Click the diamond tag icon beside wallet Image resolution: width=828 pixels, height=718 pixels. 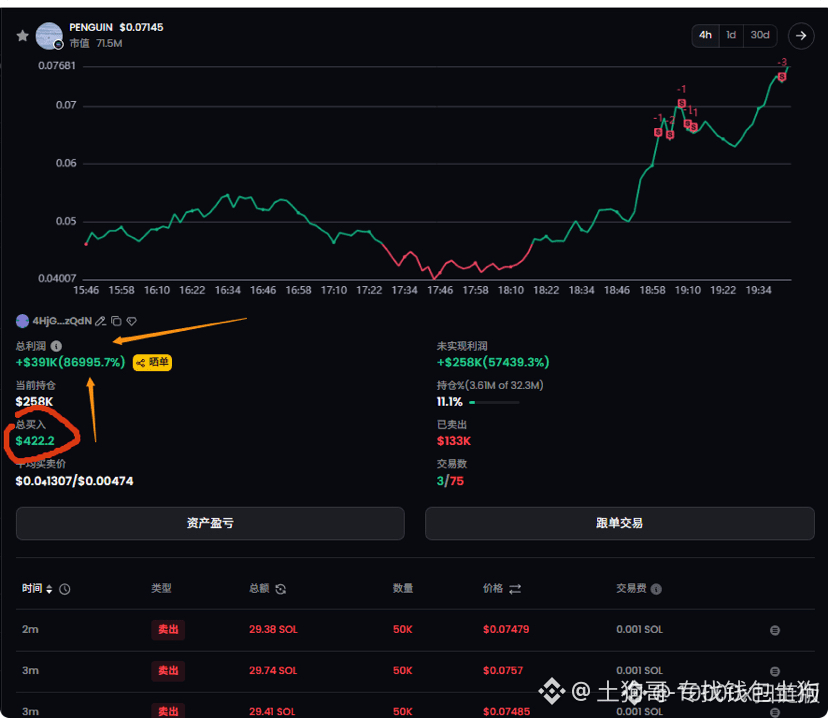131,321
